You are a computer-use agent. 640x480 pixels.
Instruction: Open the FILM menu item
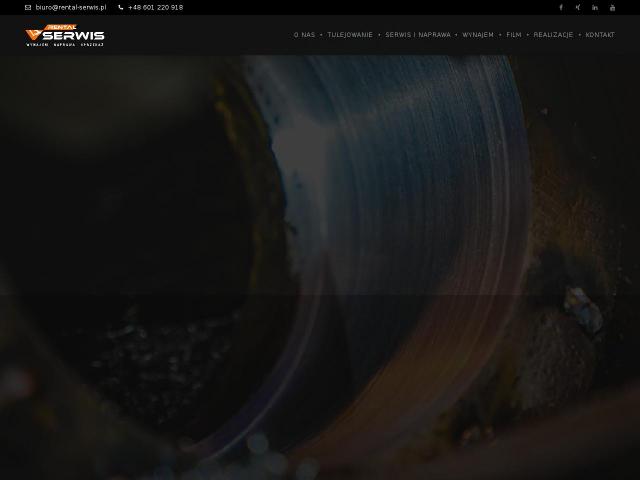(x=514, y=35)
